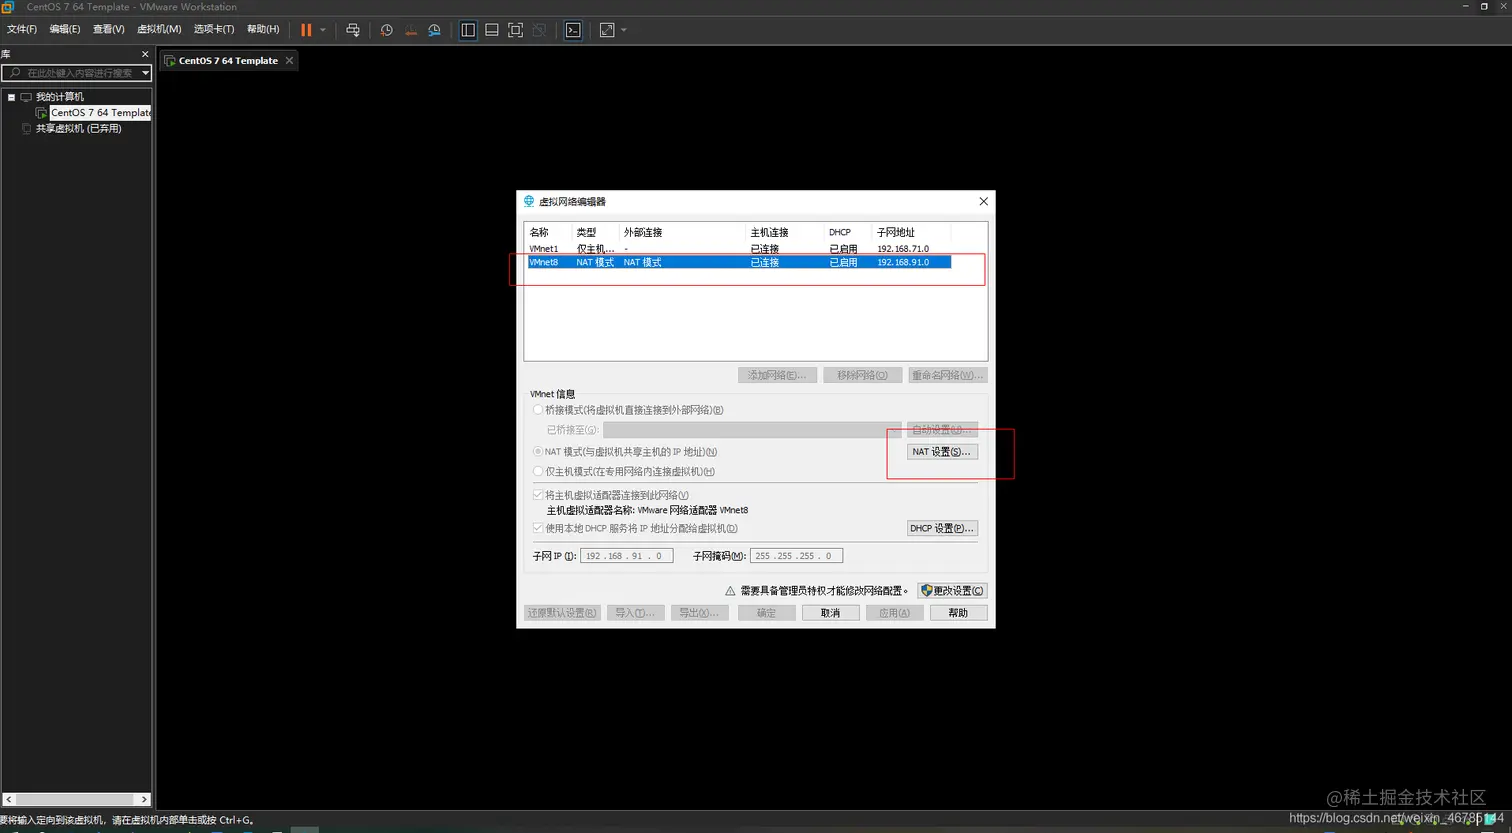Image resolution: width=1512 pixels, height=833 pixels.
Task: Open the library search dropdown arrow
Action: 146,73
